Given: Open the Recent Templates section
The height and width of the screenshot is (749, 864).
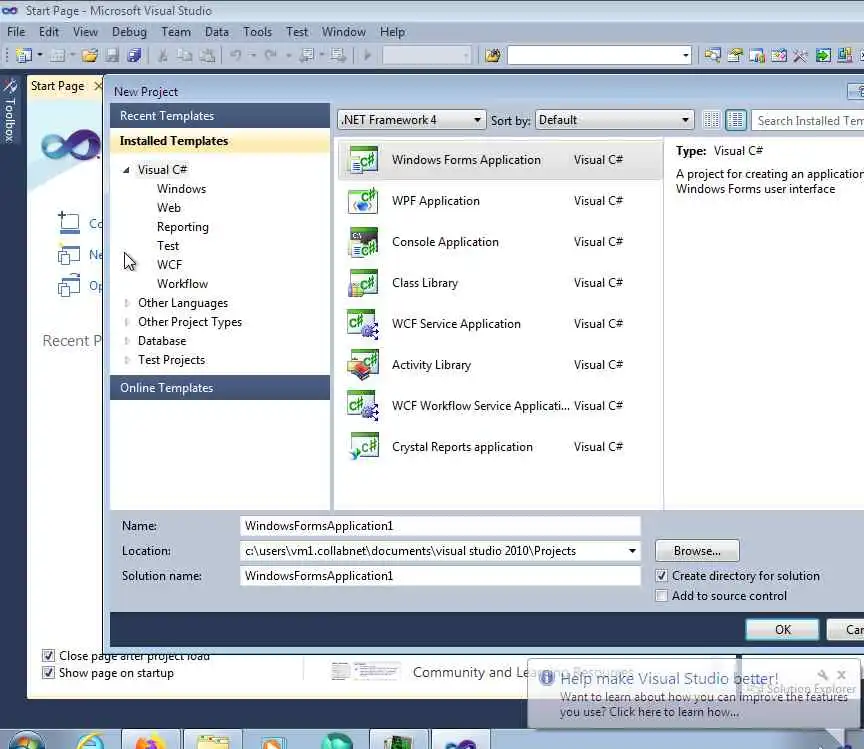Looking at the screenshot, I should point(220,116).
